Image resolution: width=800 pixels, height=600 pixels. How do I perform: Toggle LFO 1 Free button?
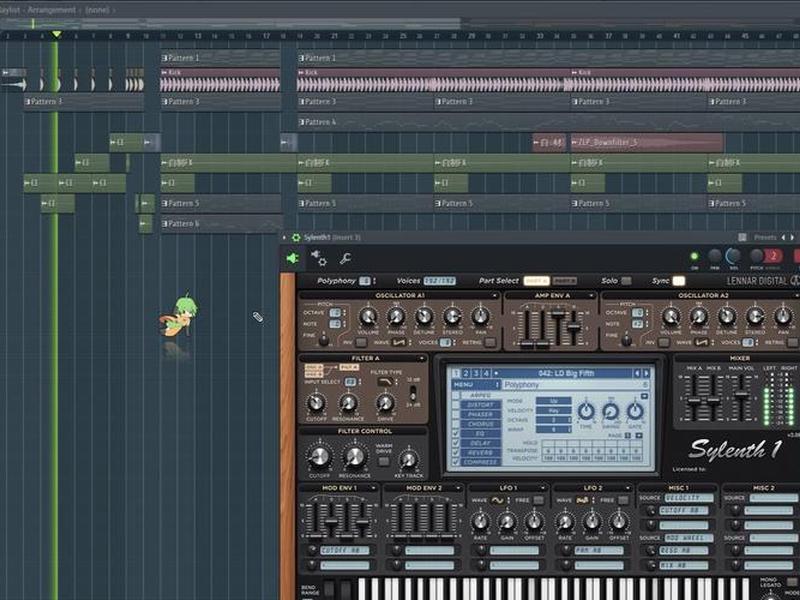coord(538,501)
